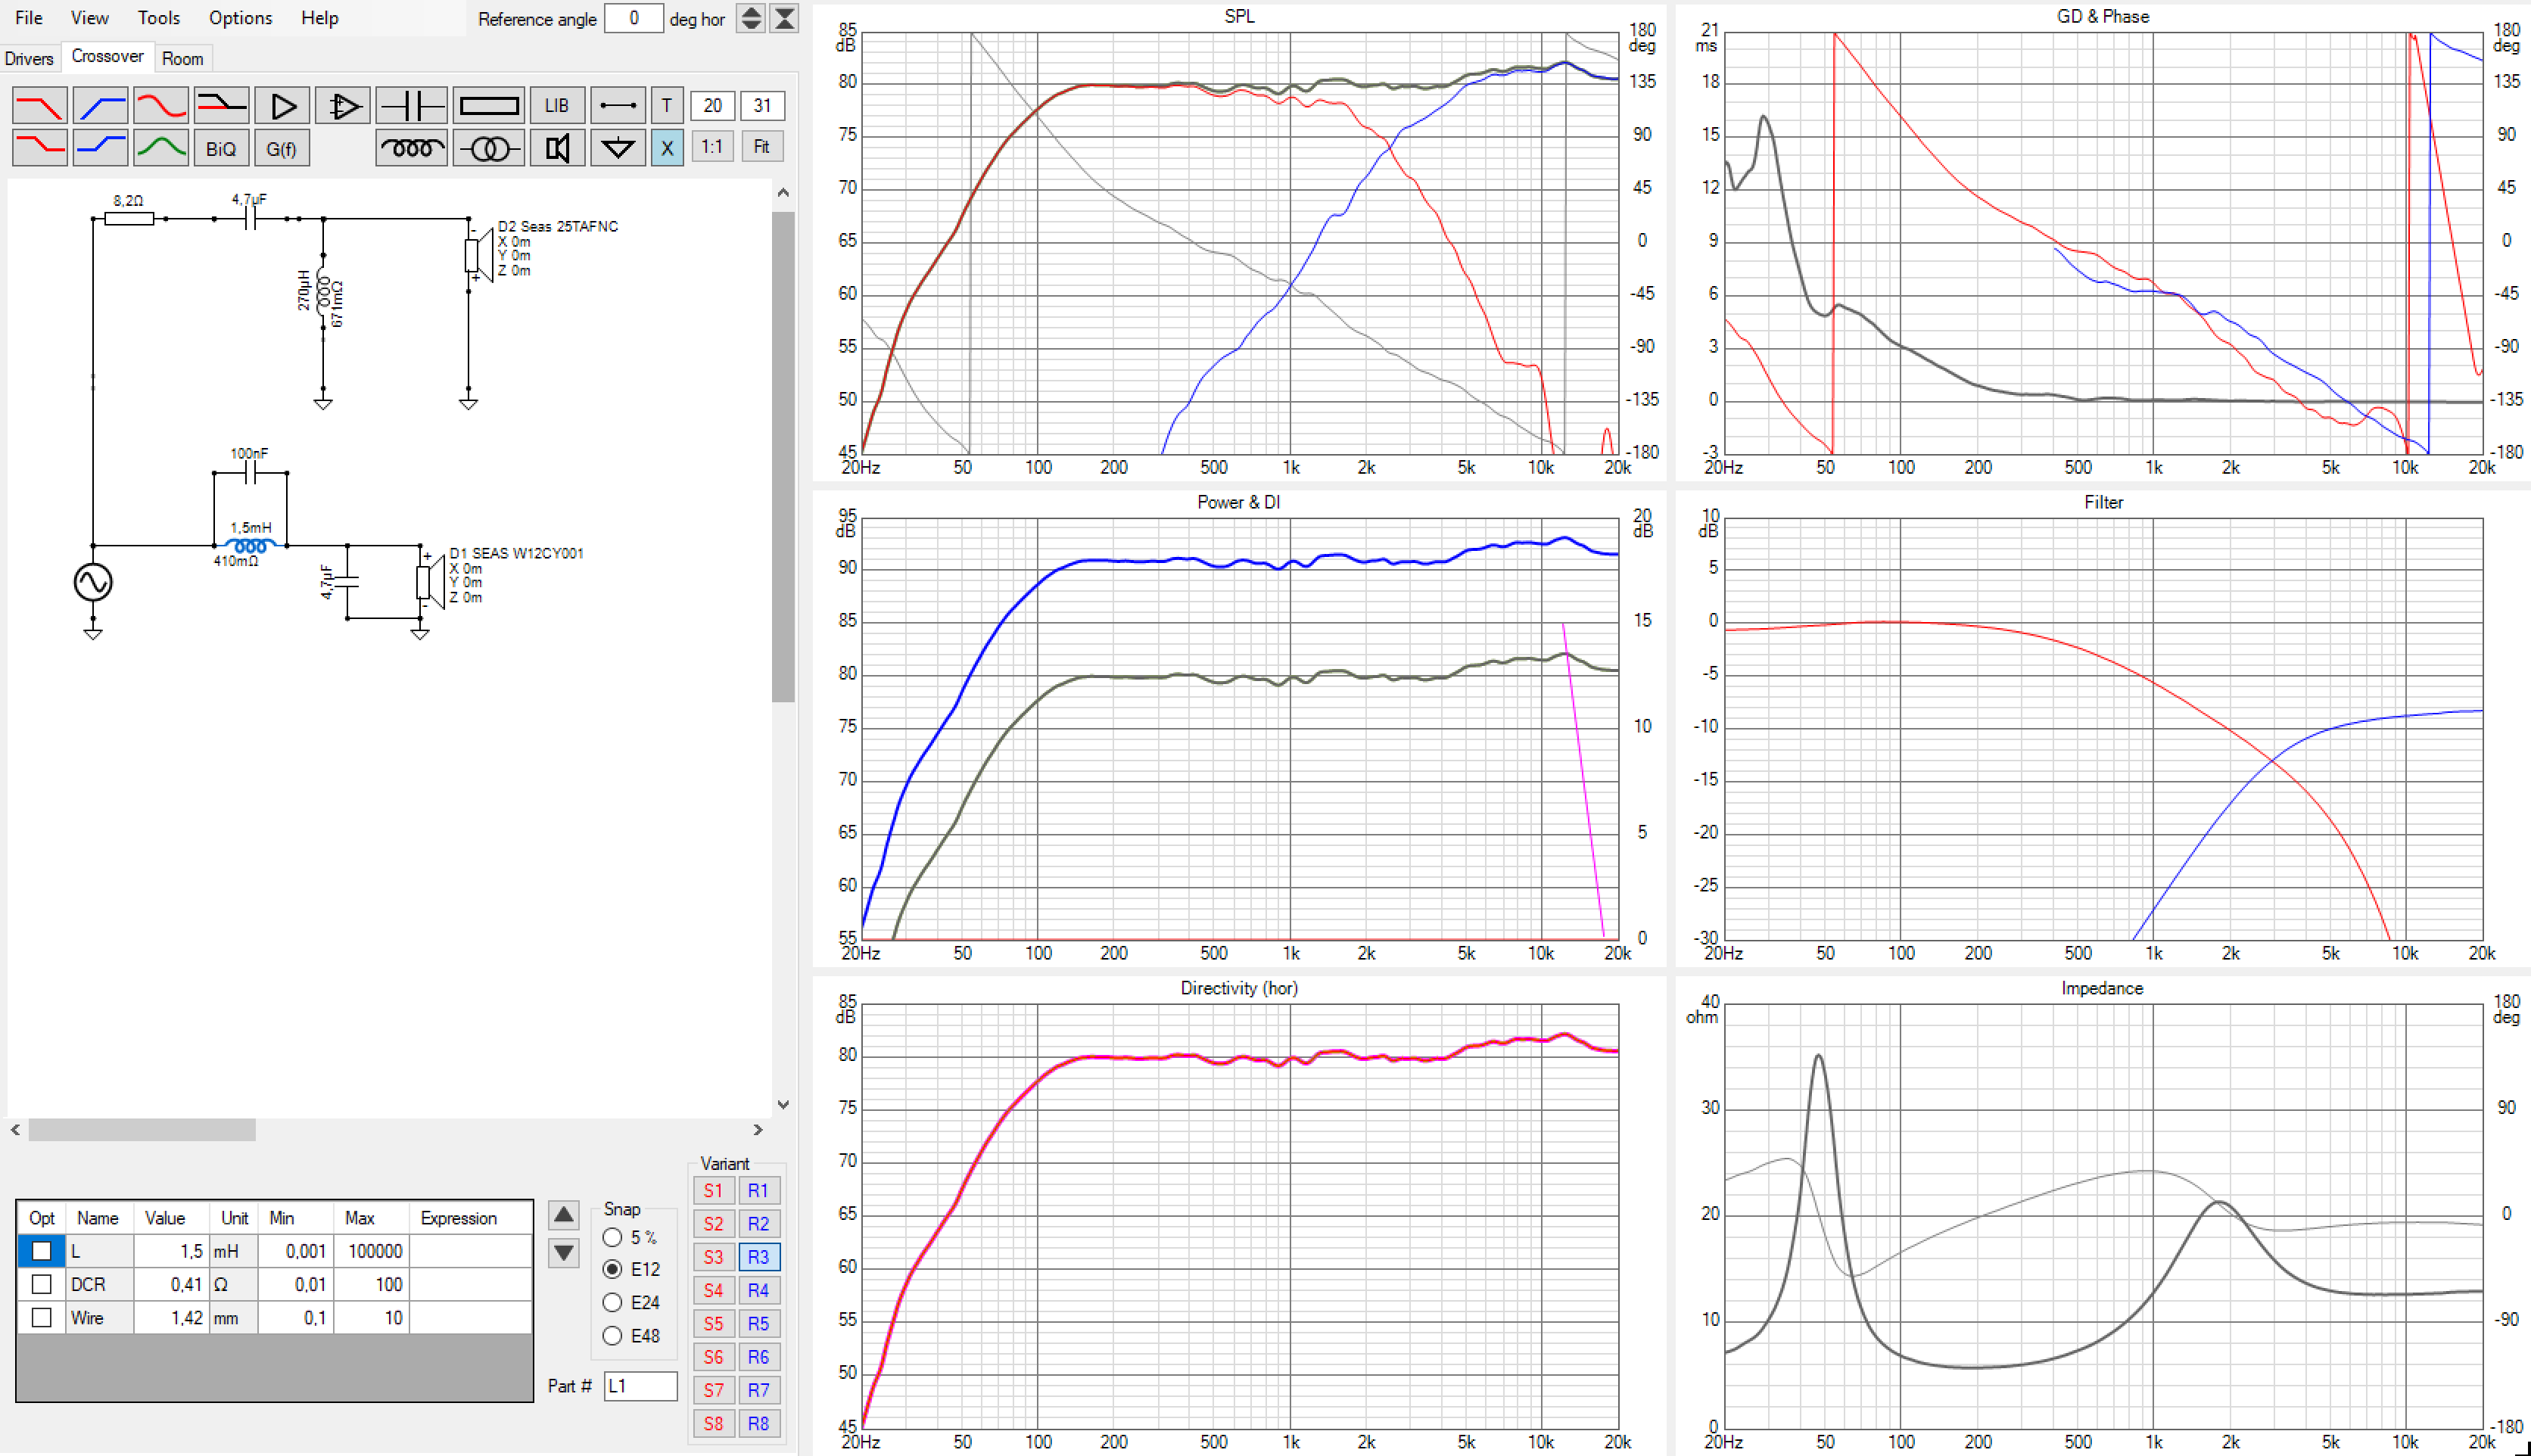Open the Tools menu
Viewport: 2531px width, 1456px height.
click(x=159, y=18)
